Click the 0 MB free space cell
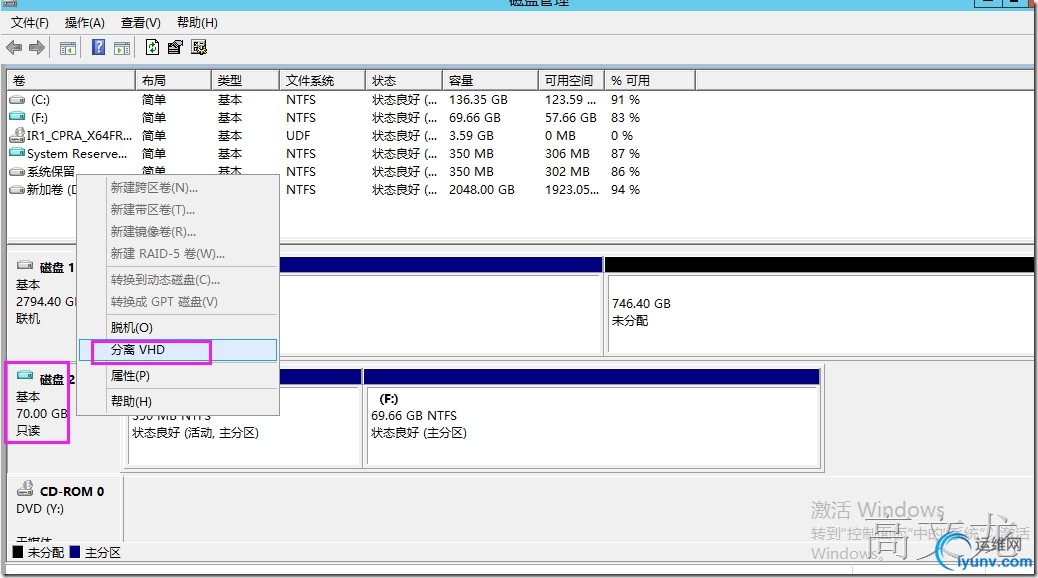Image resolution: width=1038 pixels, height=578 pixels. (x=560, y=135)
